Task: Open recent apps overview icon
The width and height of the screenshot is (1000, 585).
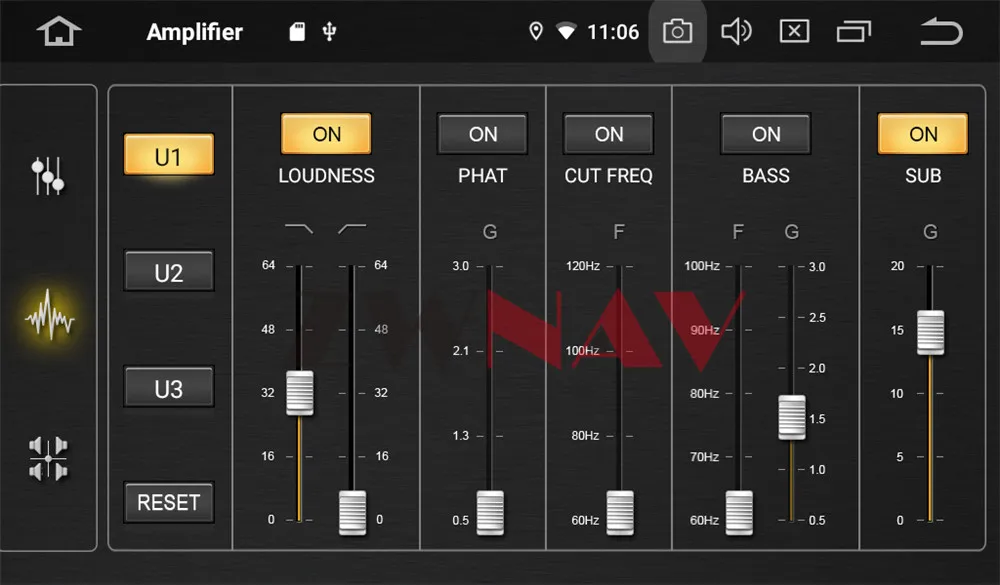Action: tap(853, 31)
